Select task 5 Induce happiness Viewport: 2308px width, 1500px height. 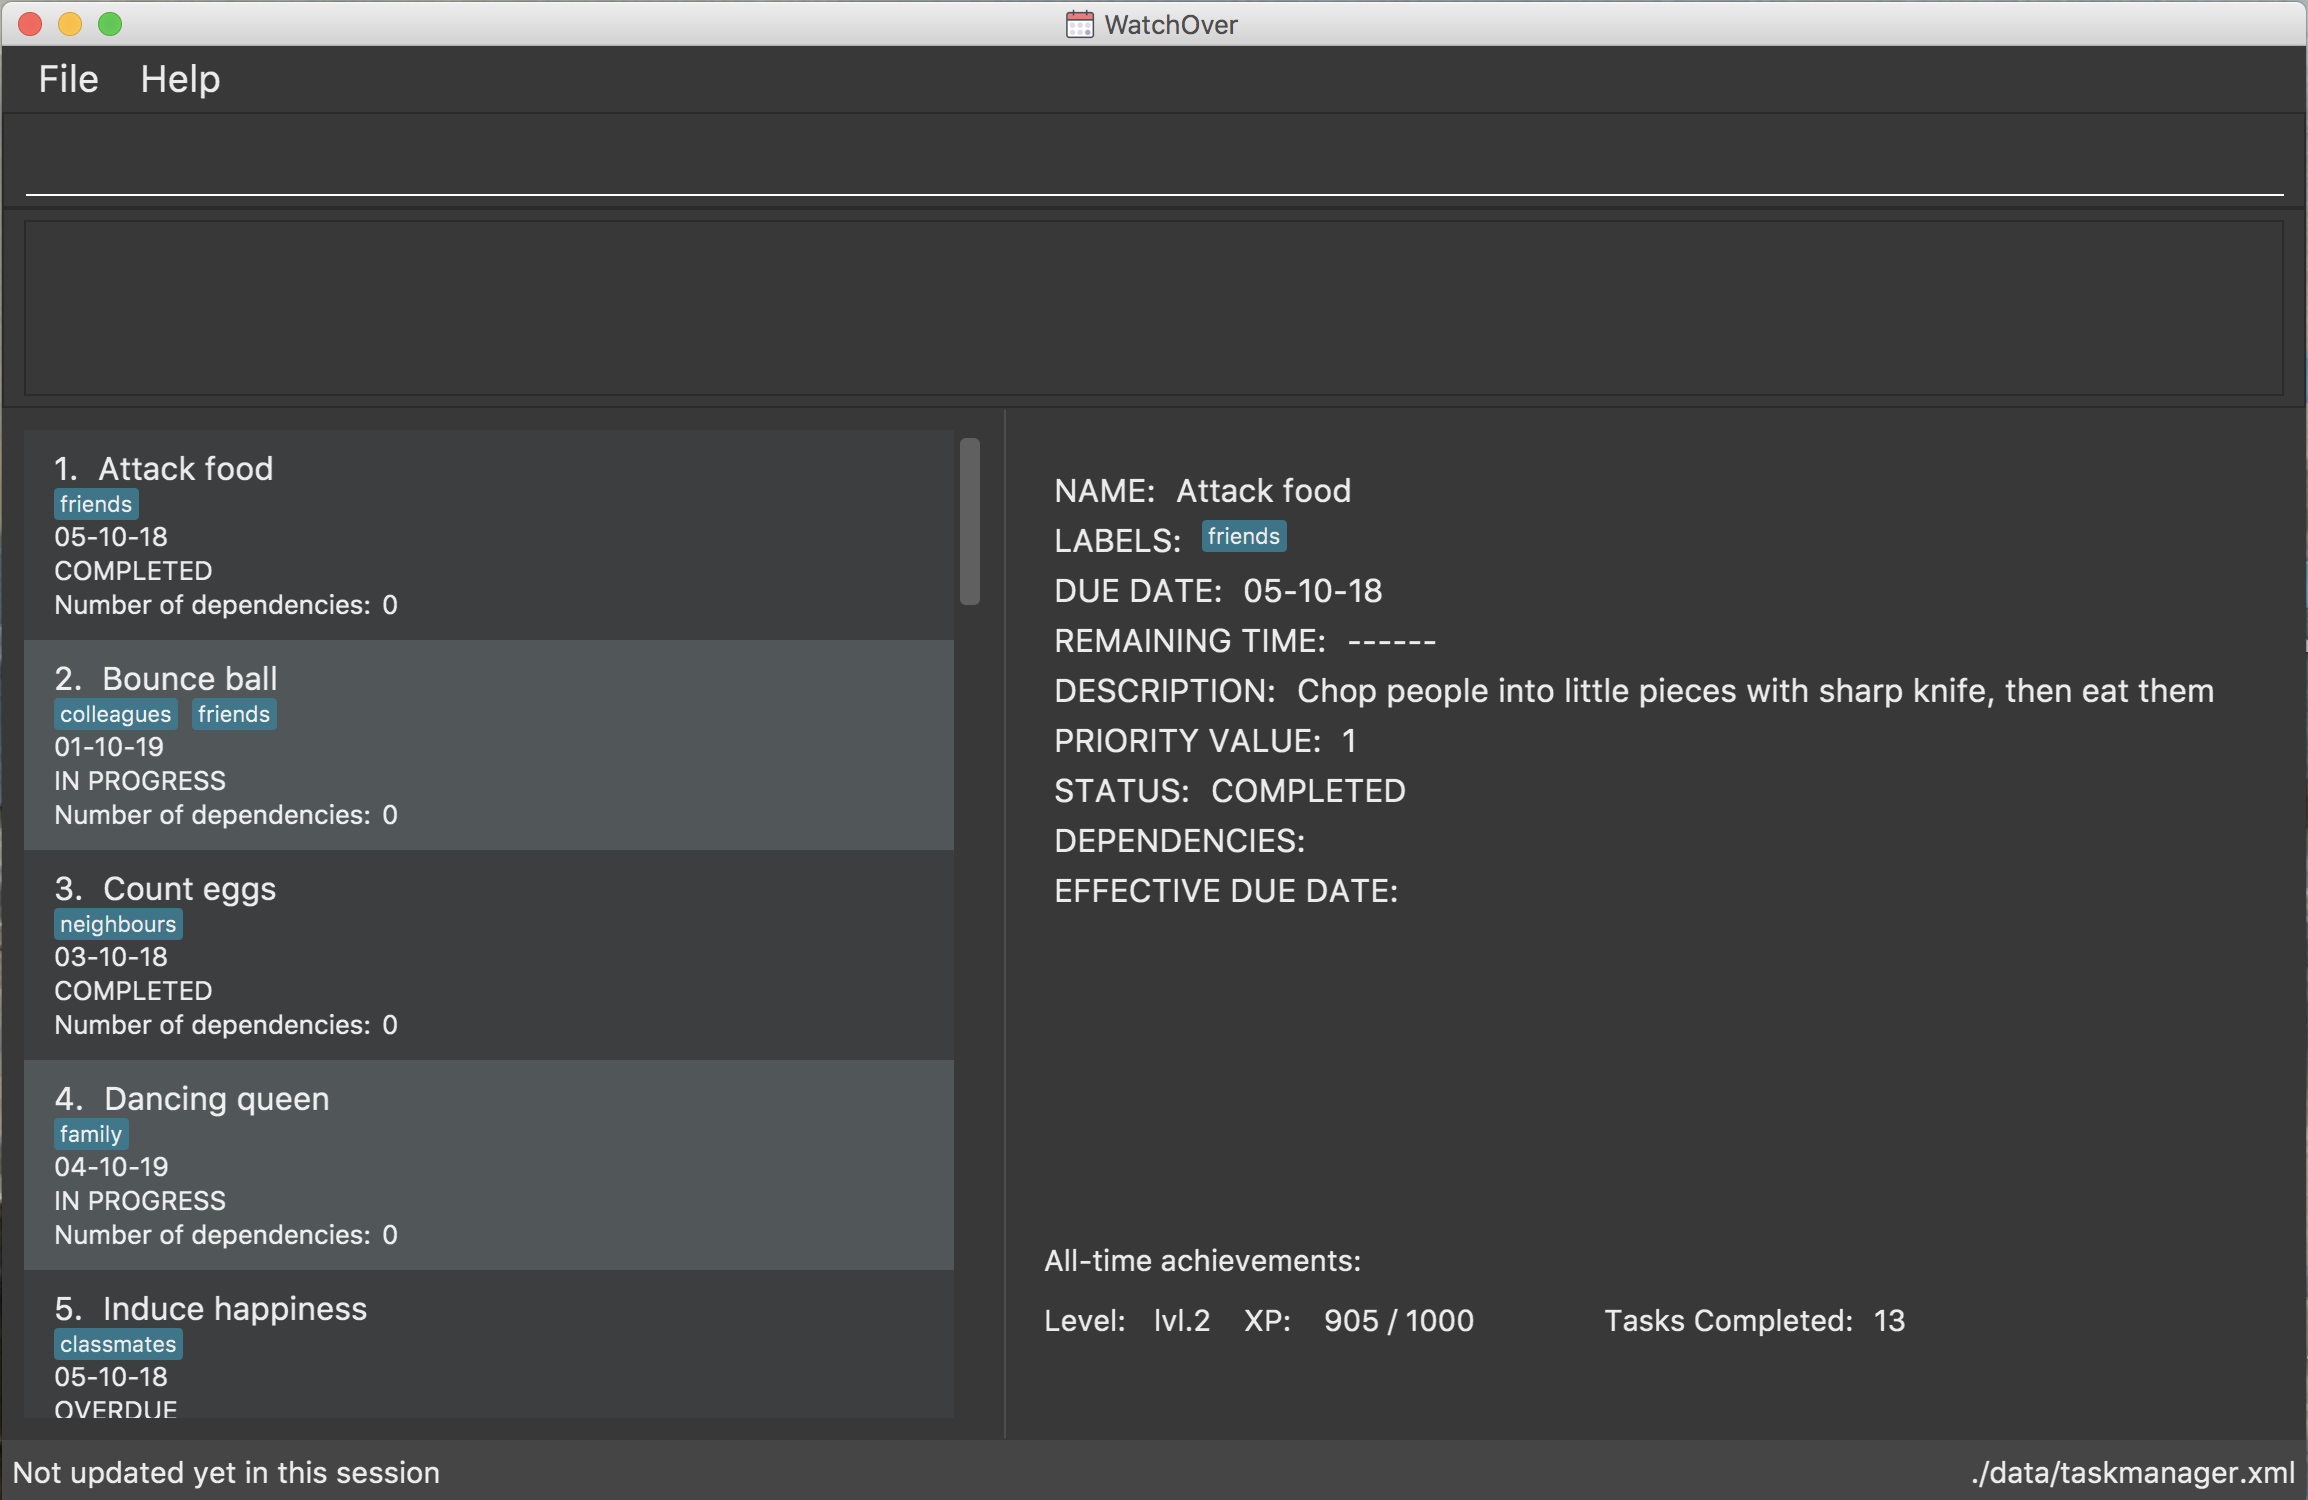click(489, 1344)
